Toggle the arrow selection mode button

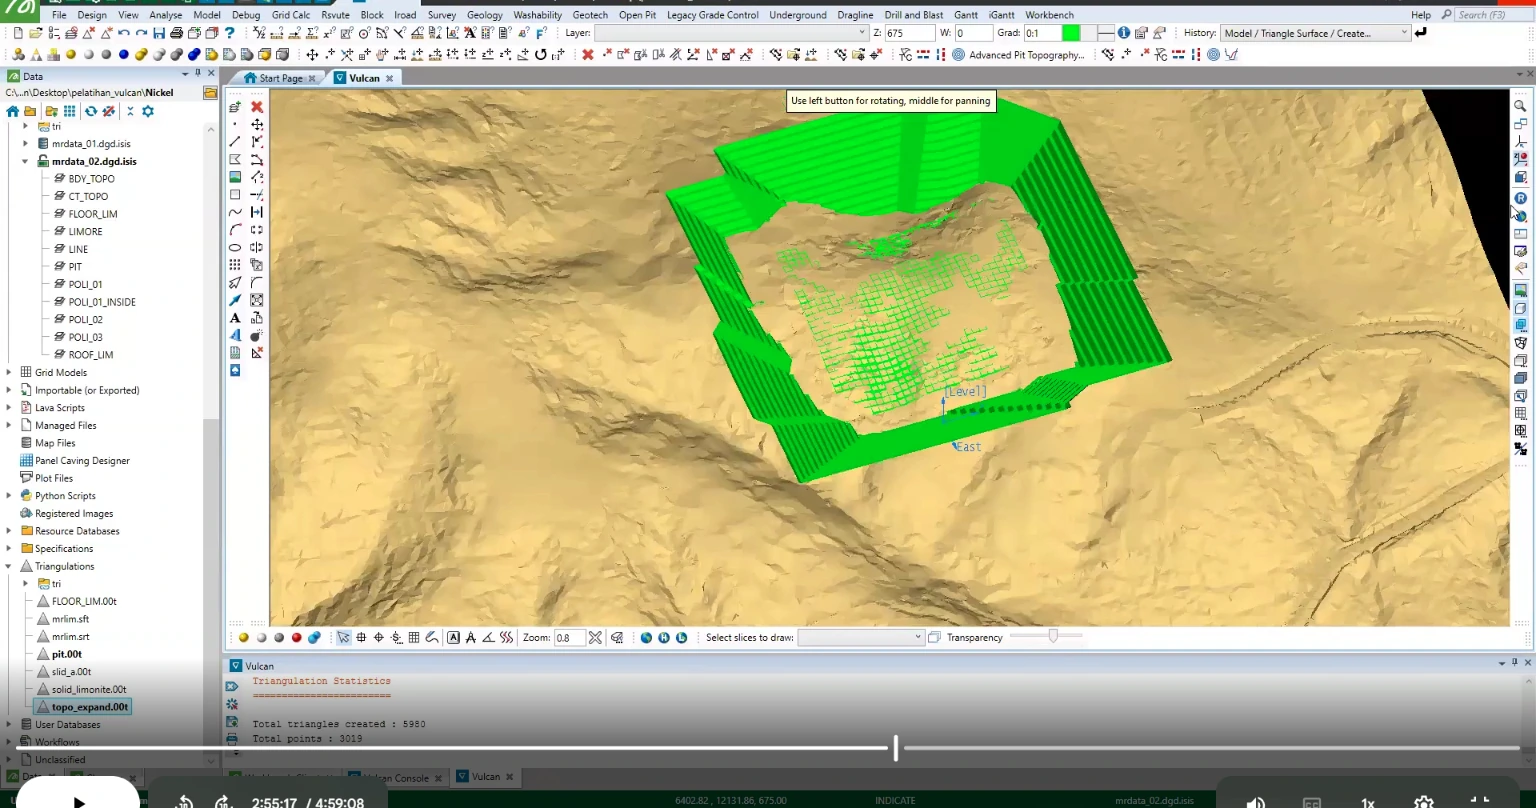tap(344, 637)
